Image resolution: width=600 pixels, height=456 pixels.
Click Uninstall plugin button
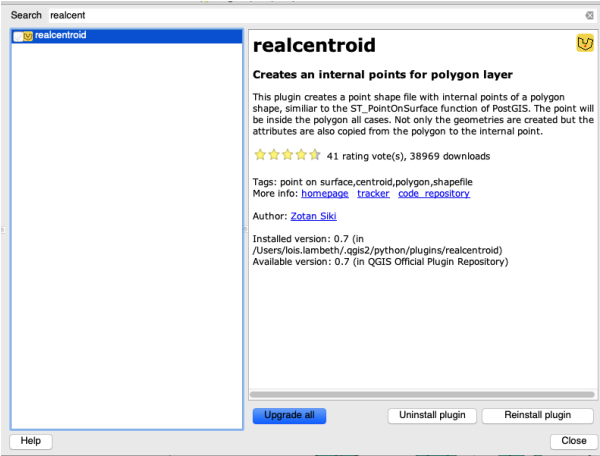(432, 415)
